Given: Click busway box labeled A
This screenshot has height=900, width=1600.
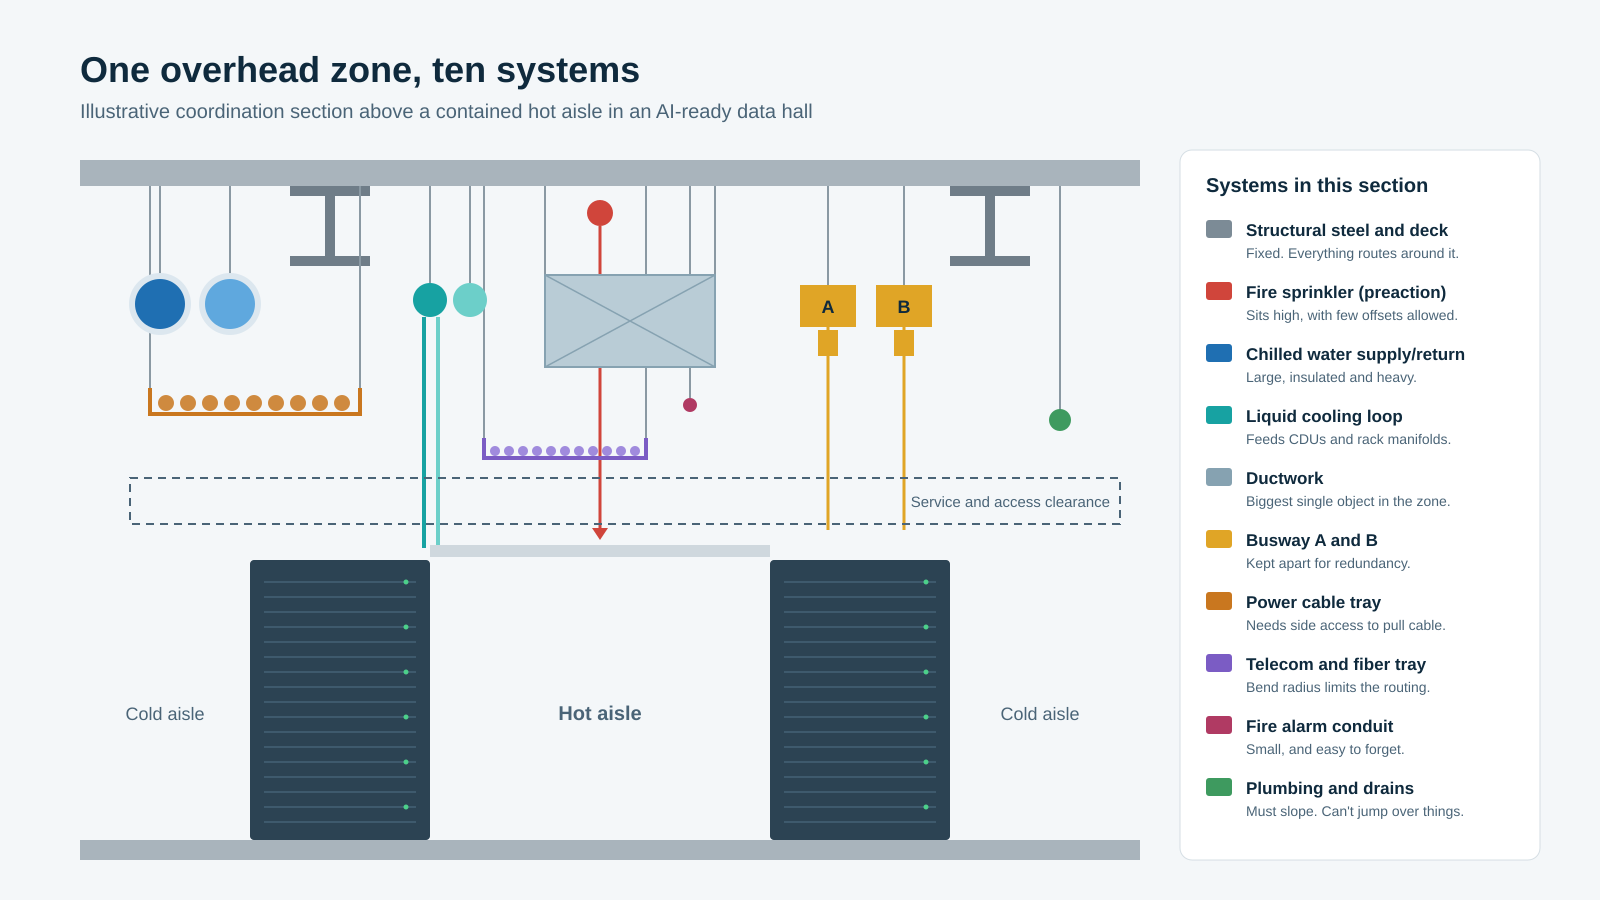Looking at the screenshot, I should 828,306.
